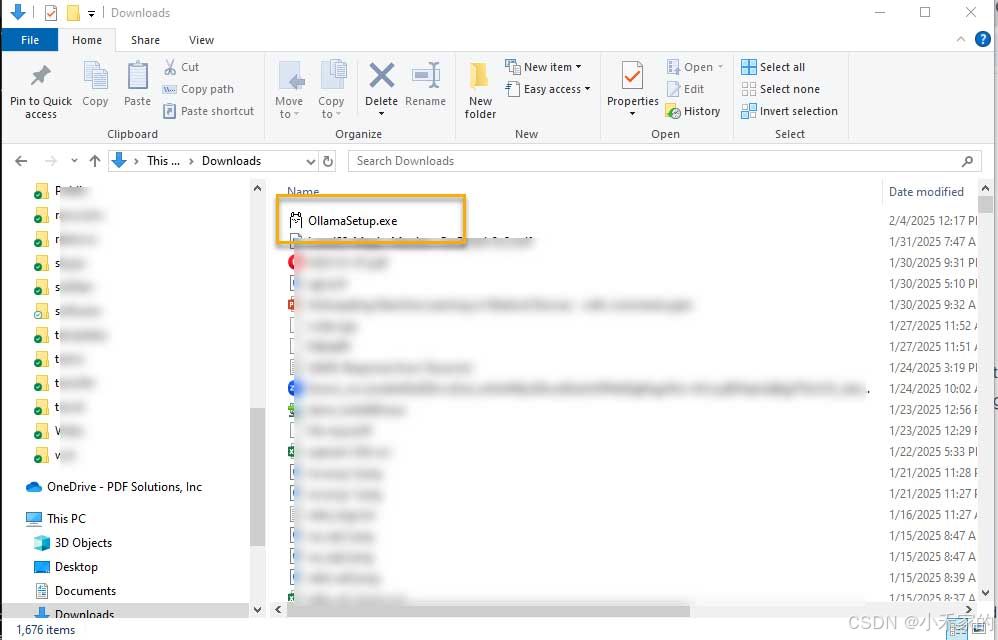The width and height of the screenshot is (998, 640).
Task: Select the OllamaSetup.exe file
Action: (352, 221)
